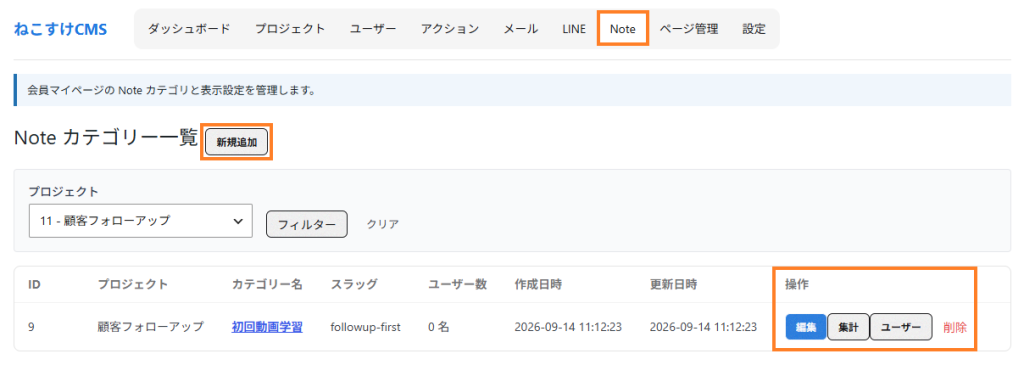The image size is (1024, 365).
Task: Open the 設定 menu item
Action: tap(754, 29)
